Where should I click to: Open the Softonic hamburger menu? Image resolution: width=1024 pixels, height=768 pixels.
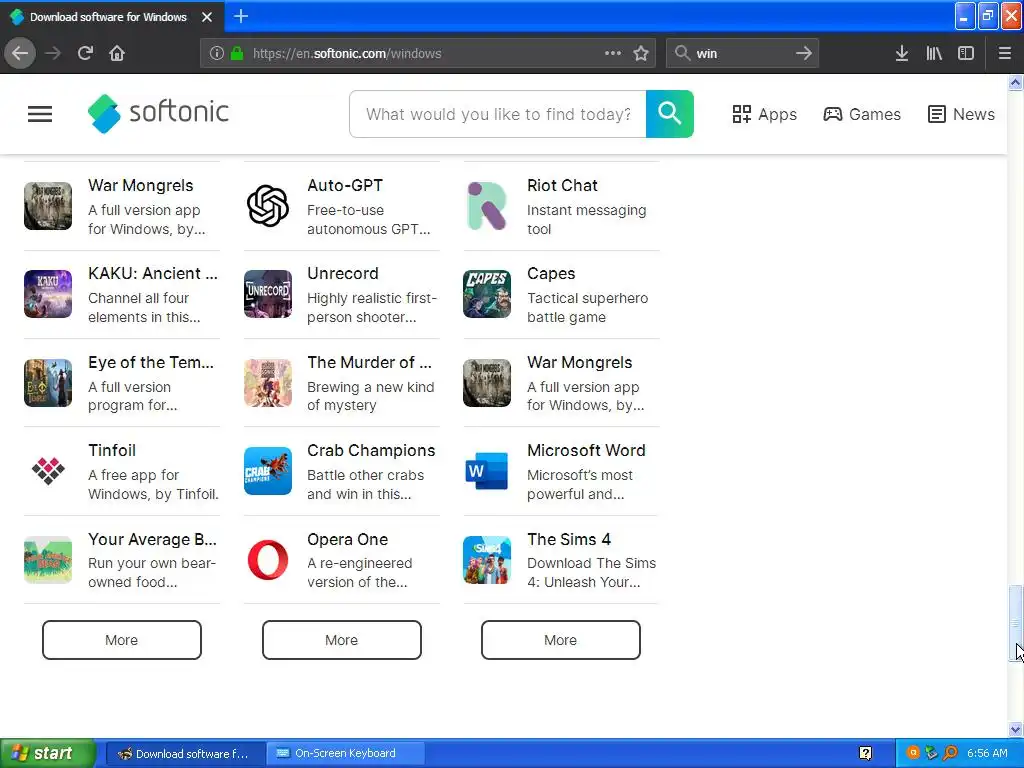40,114
